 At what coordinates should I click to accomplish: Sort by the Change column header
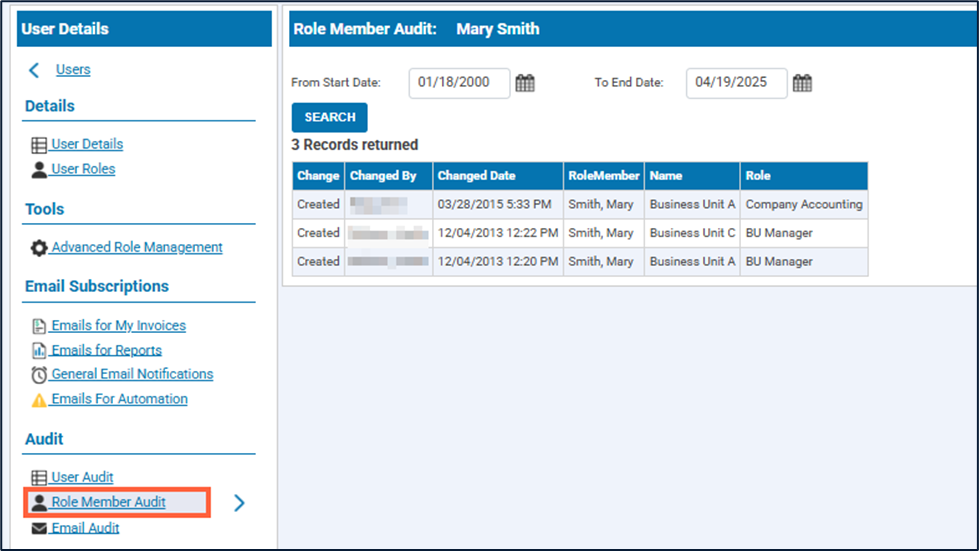318,176
